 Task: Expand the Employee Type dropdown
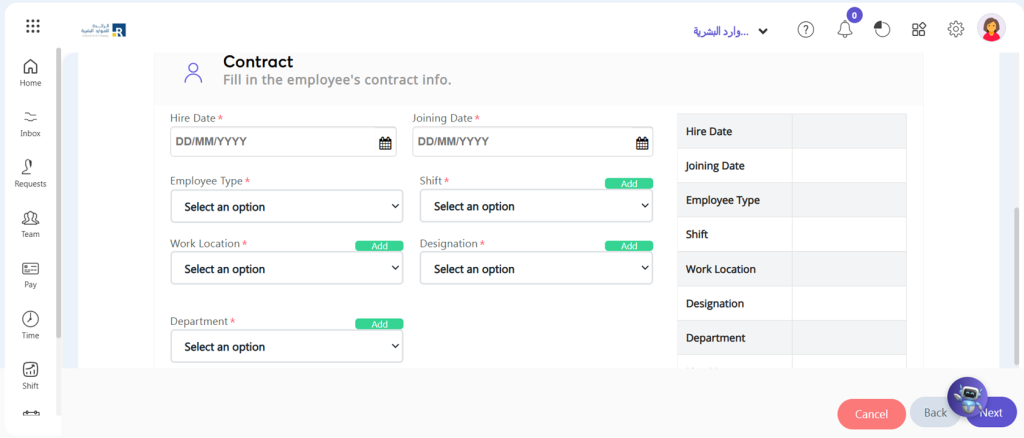point(287,206)
